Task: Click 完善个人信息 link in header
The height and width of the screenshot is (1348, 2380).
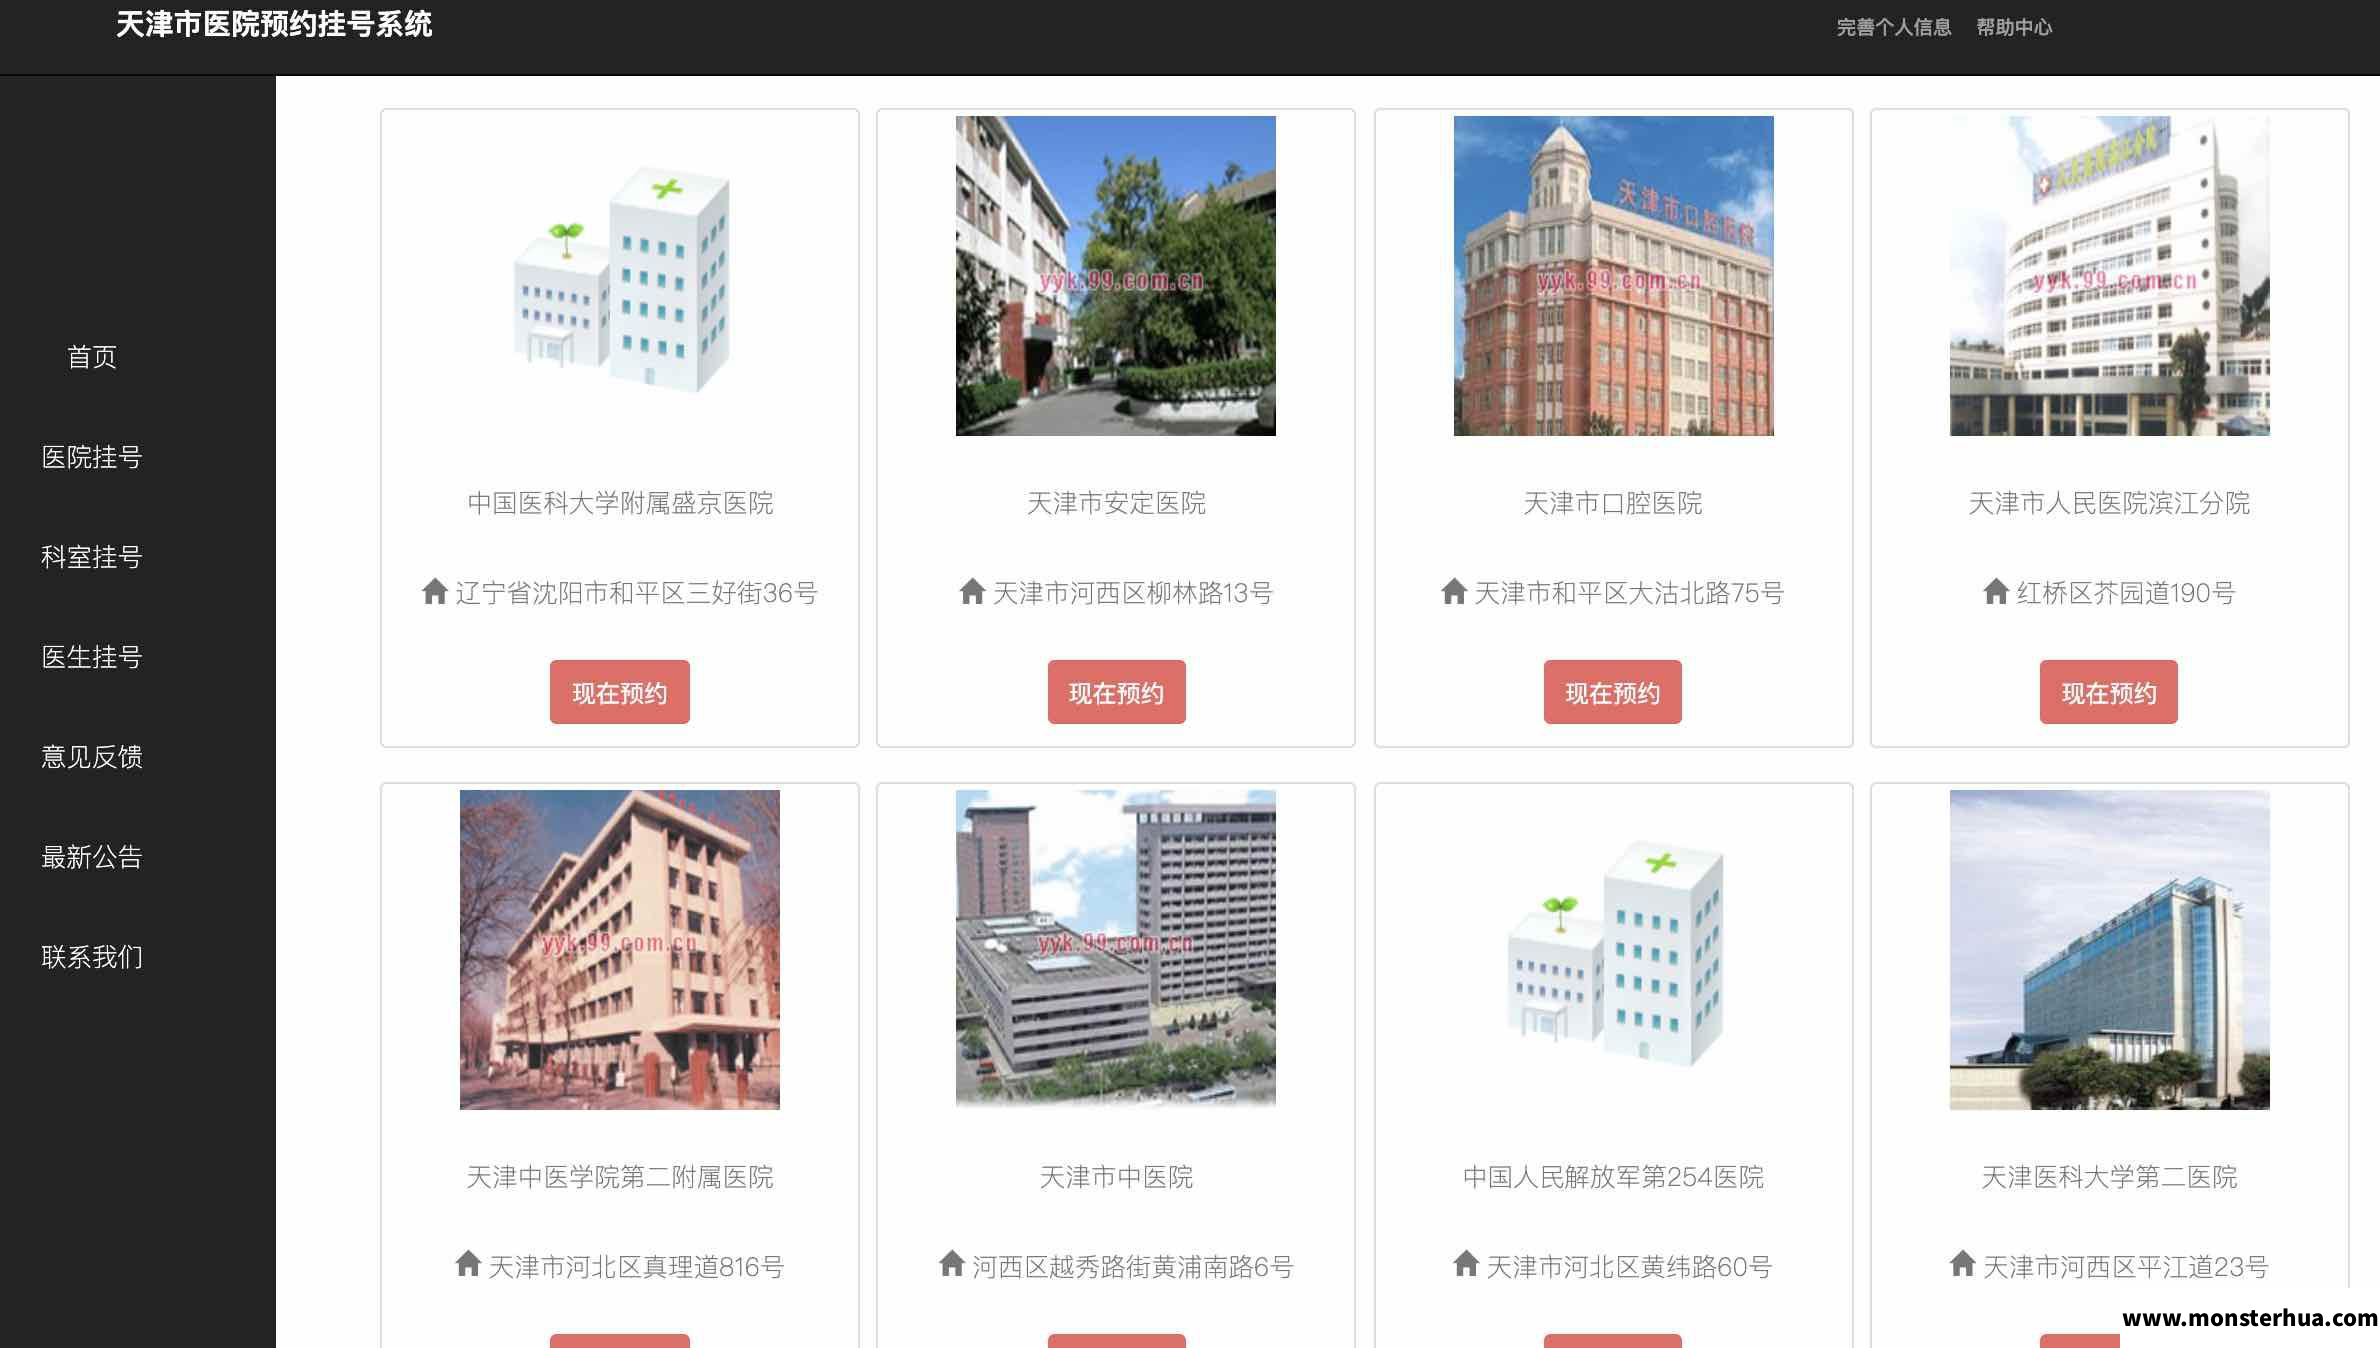Action: pyautogui.click(x=1894, y=27)
